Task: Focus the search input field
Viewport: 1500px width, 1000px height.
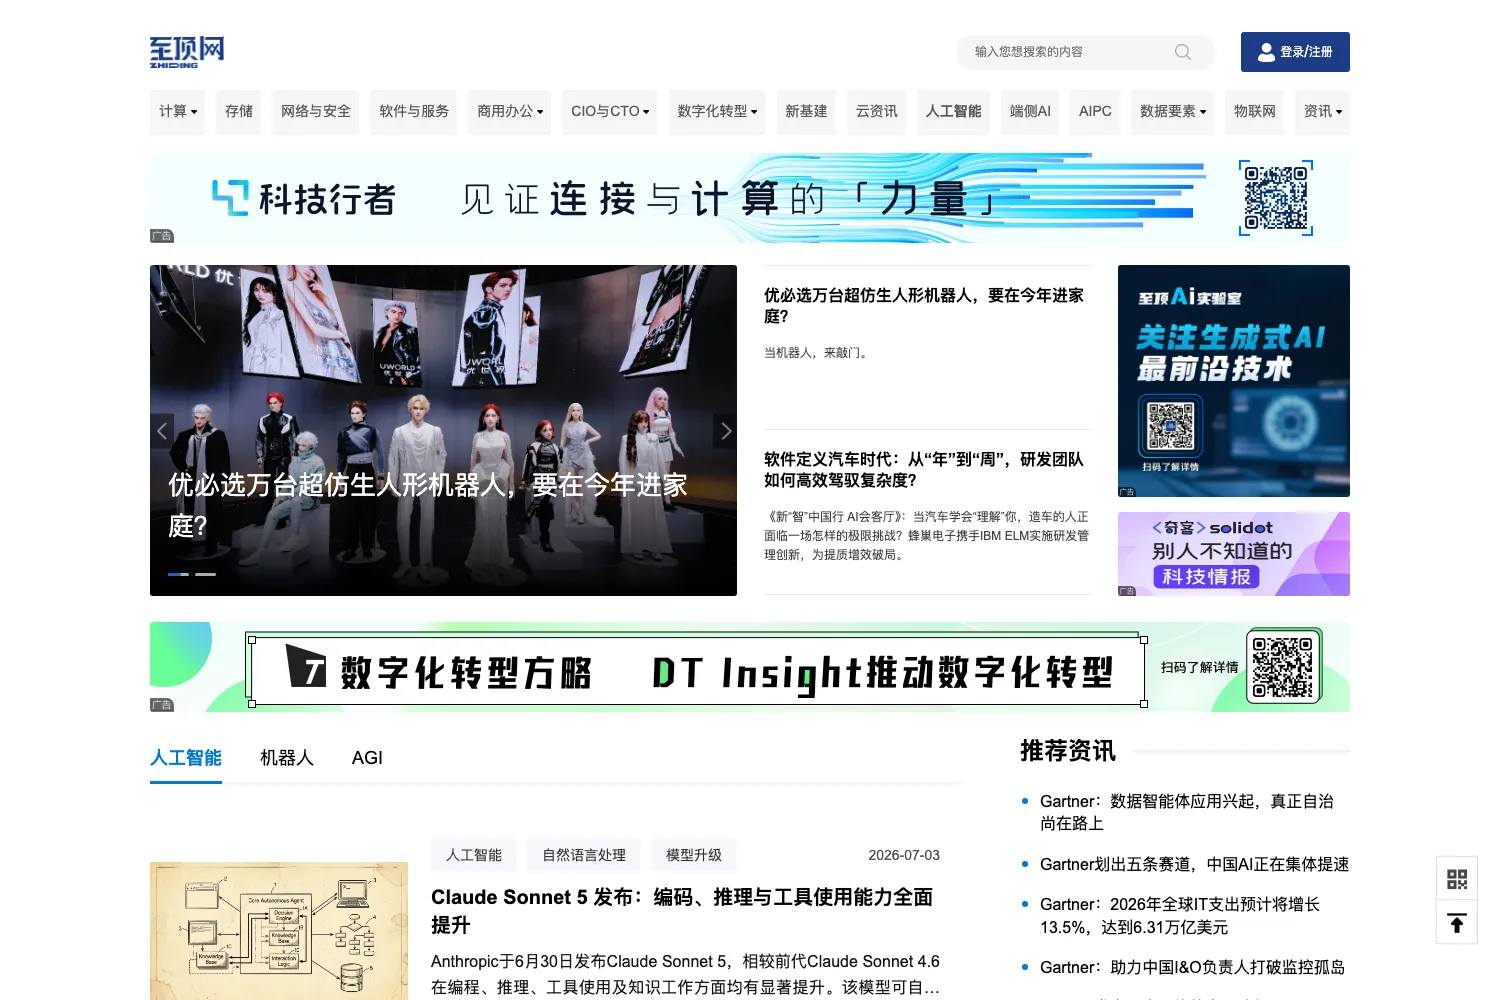Action: pos(1070,52)
